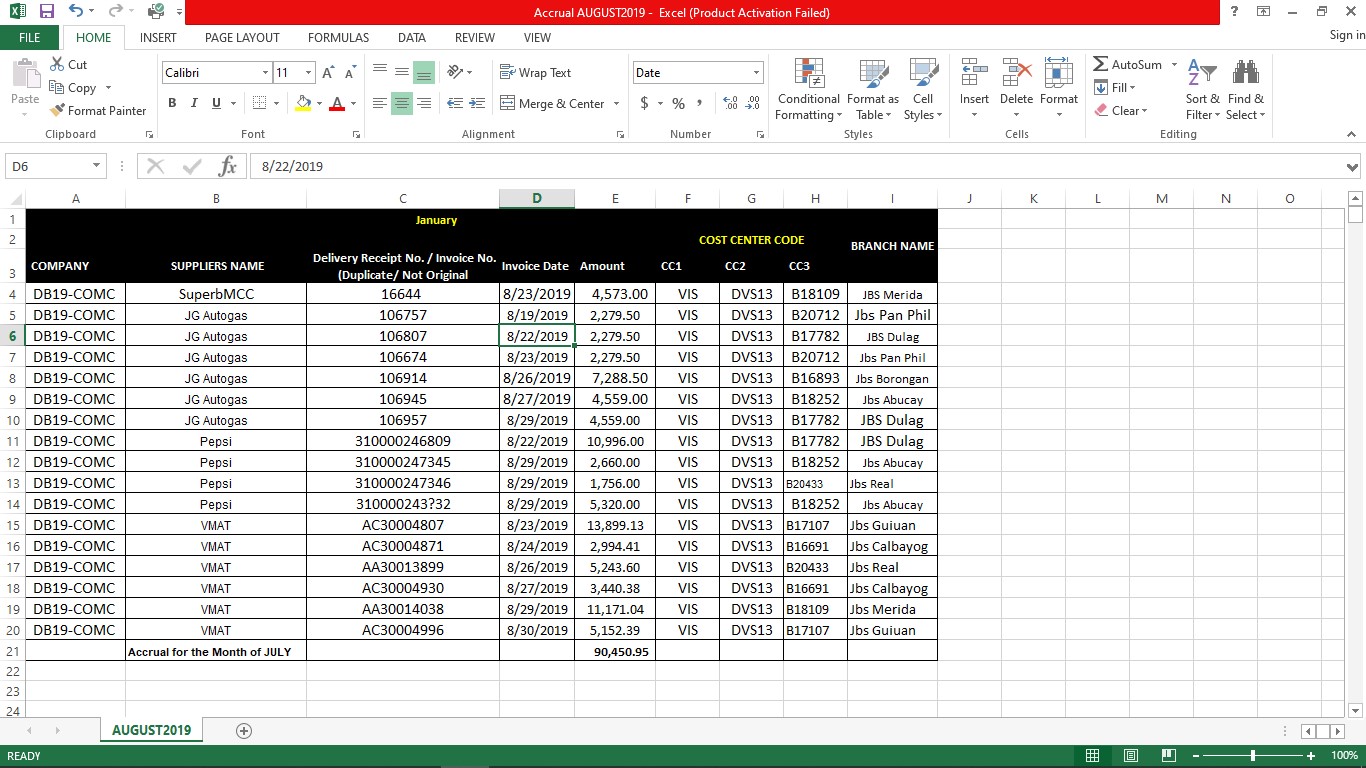Image resolution: width=1366 pixels, height=768 pixels.
Task: Expand the Merge & Center dropdown arrow
Action: [616, 104]
